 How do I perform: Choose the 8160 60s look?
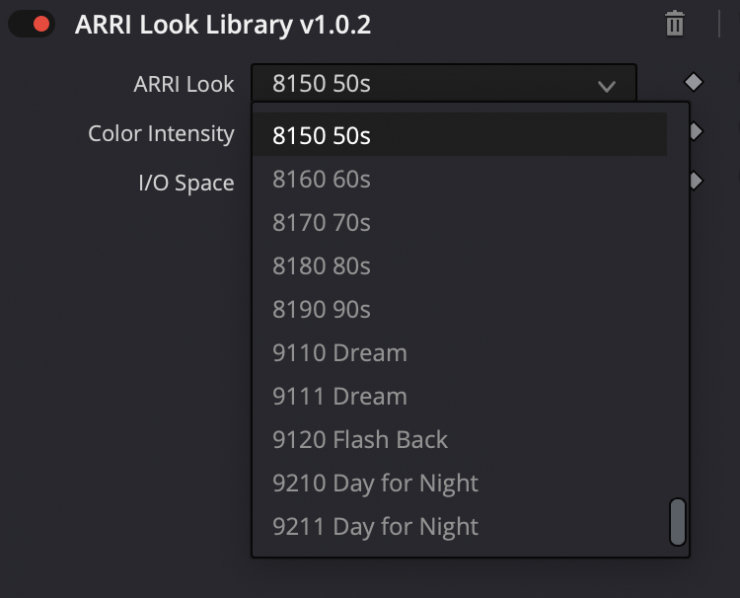point(460,179)
